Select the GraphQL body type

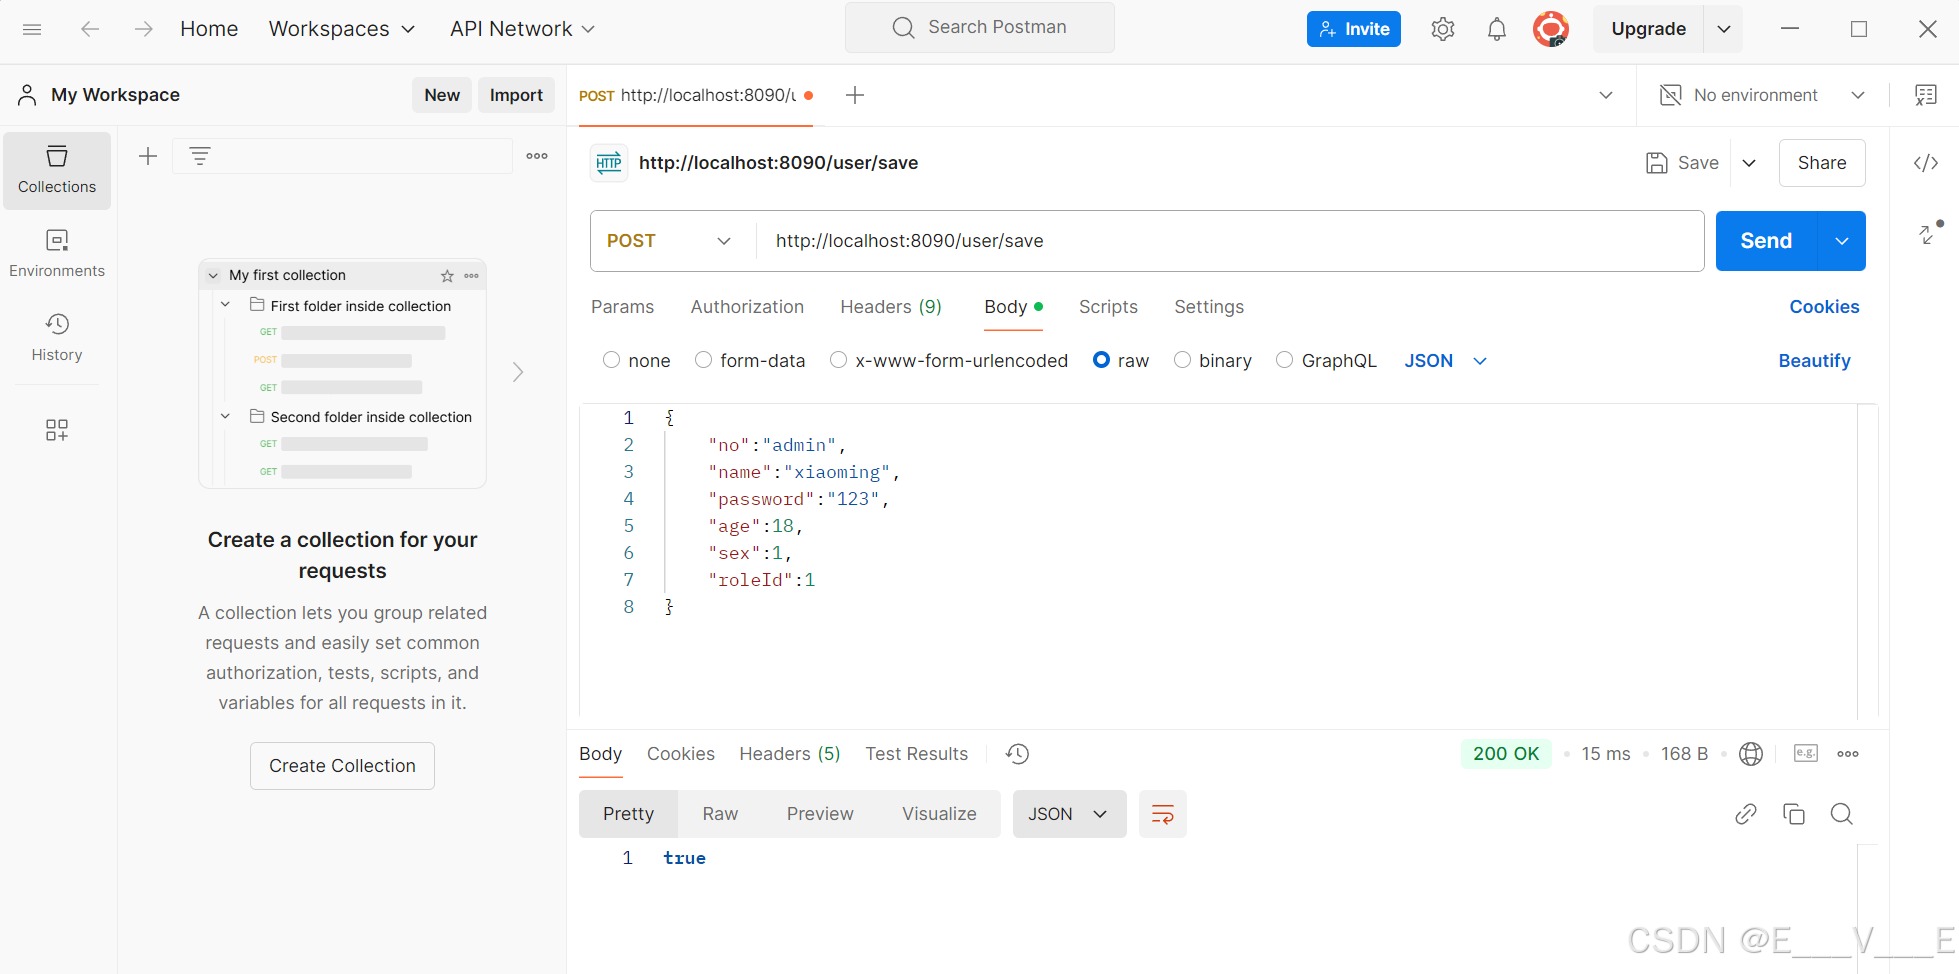[x=1284, y=360]
